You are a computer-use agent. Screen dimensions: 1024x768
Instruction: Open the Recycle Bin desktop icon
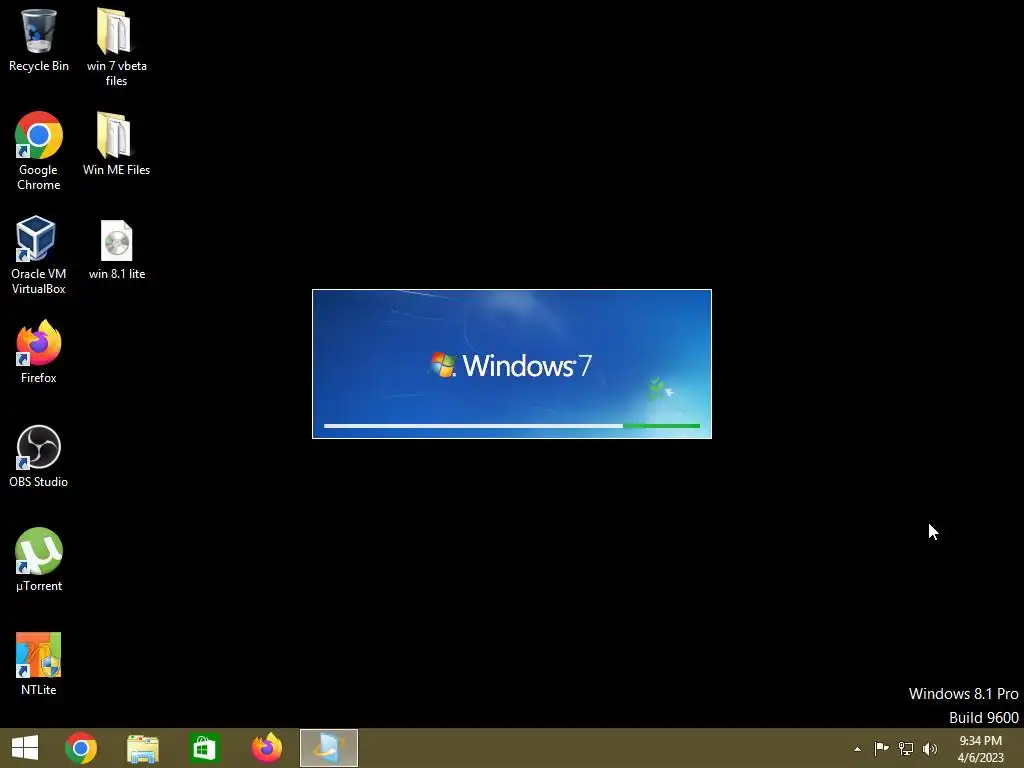[39, 39]
